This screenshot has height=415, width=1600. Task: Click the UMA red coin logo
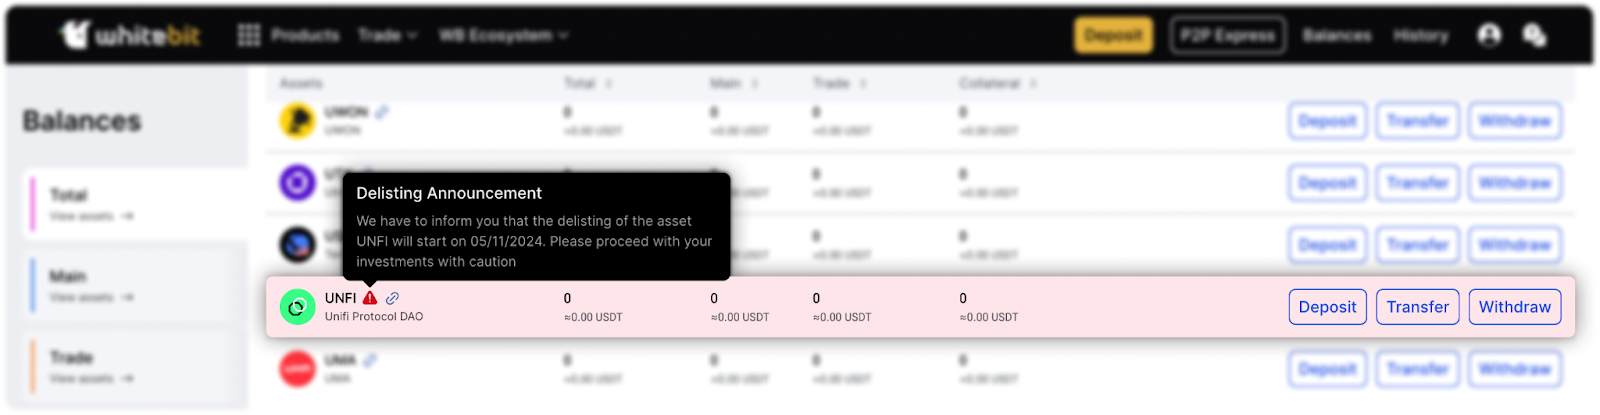pos(297,369)
